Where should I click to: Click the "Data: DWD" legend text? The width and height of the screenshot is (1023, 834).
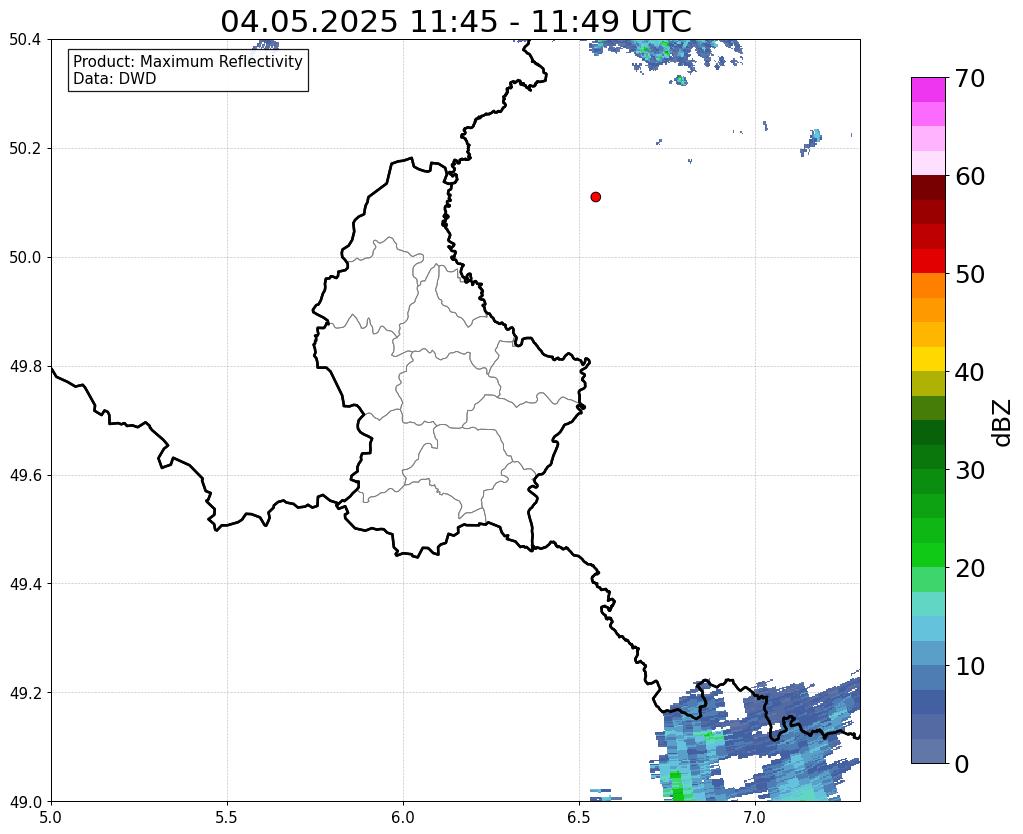coord(115,79)
